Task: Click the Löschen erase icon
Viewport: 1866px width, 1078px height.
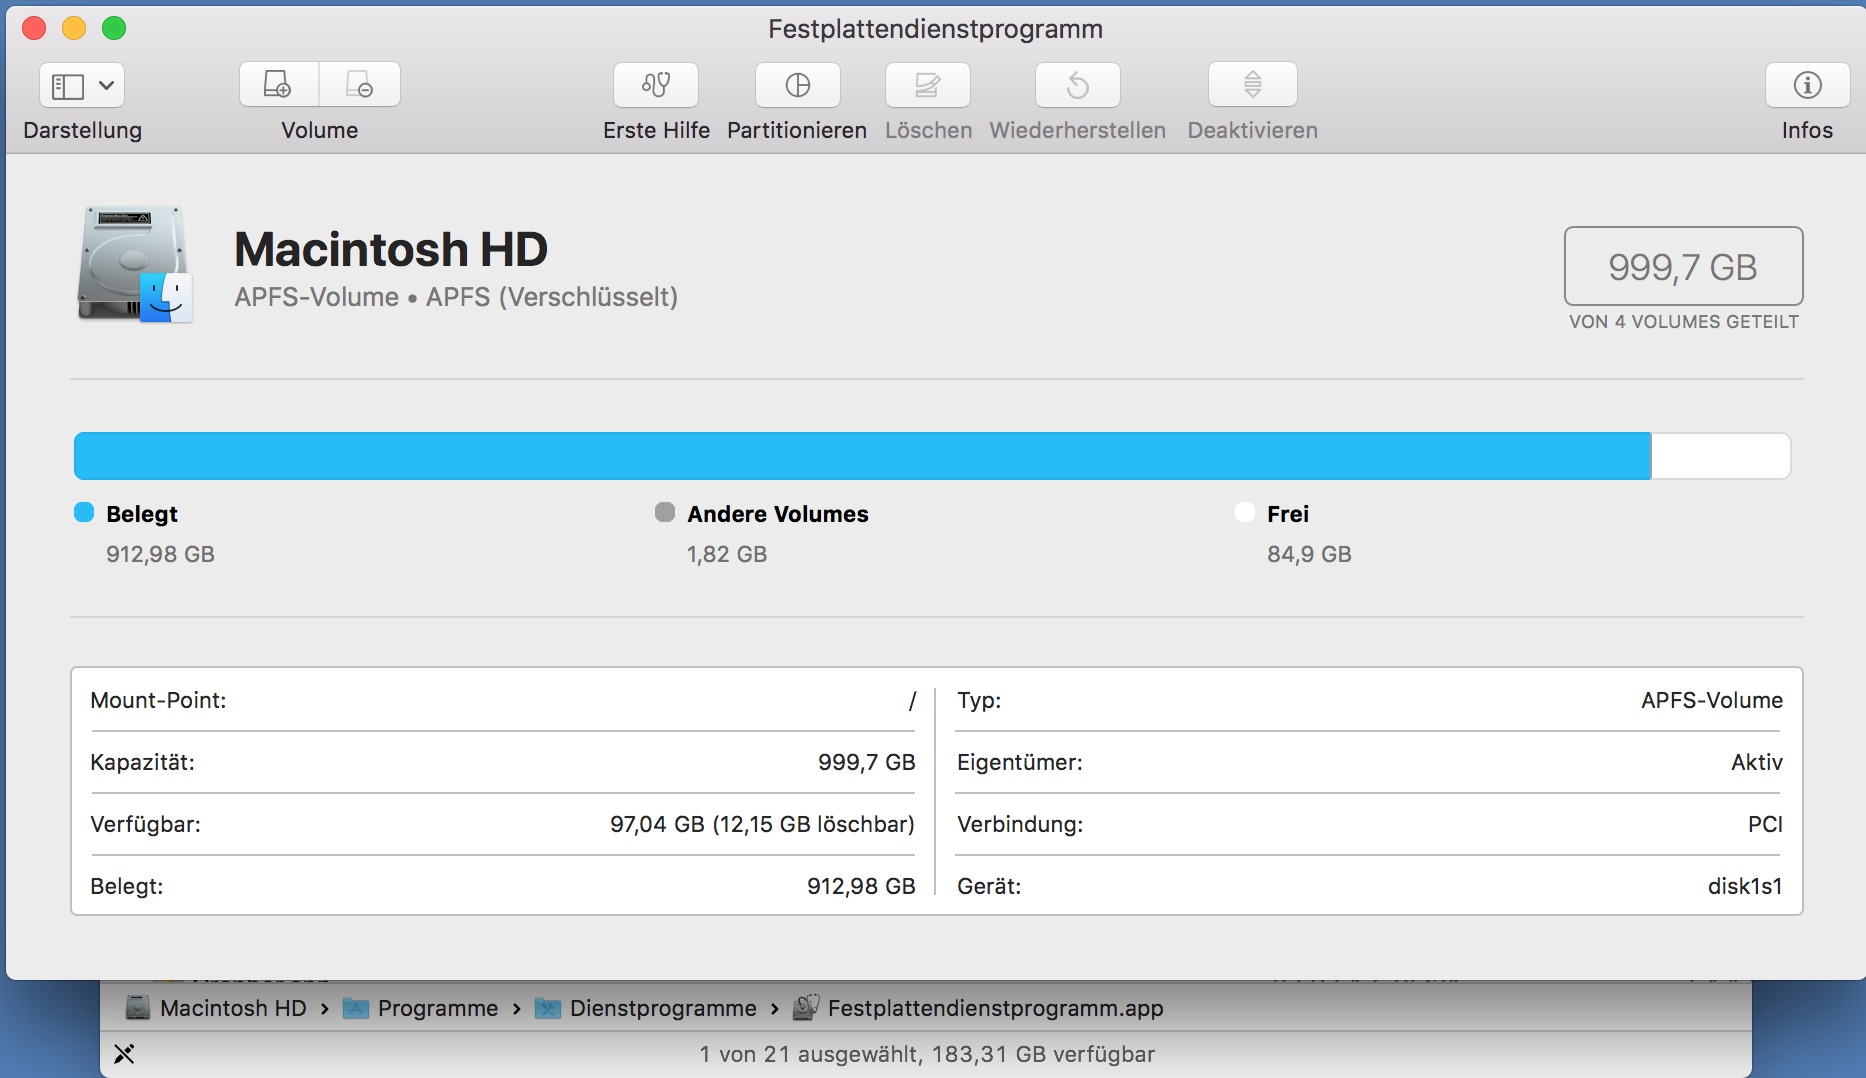Action: pyautogui.click(x=928, y=85)
